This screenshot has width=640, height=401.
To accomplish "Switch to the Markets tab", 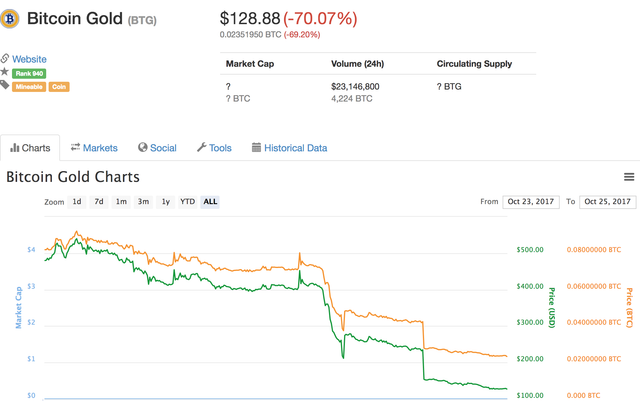I will tap(94, 148).
